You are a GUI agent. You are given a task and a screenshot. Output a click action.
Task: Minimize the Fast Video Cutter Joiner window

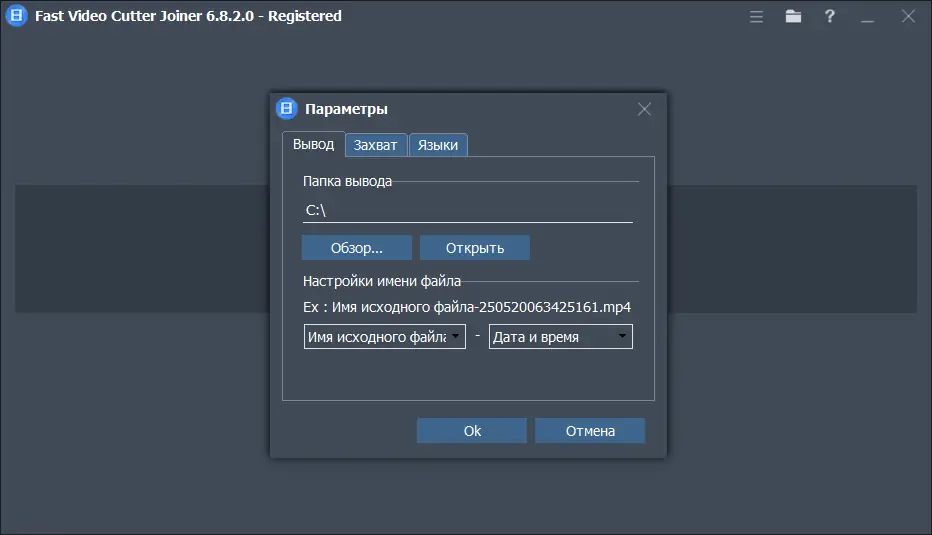point(867,16)
